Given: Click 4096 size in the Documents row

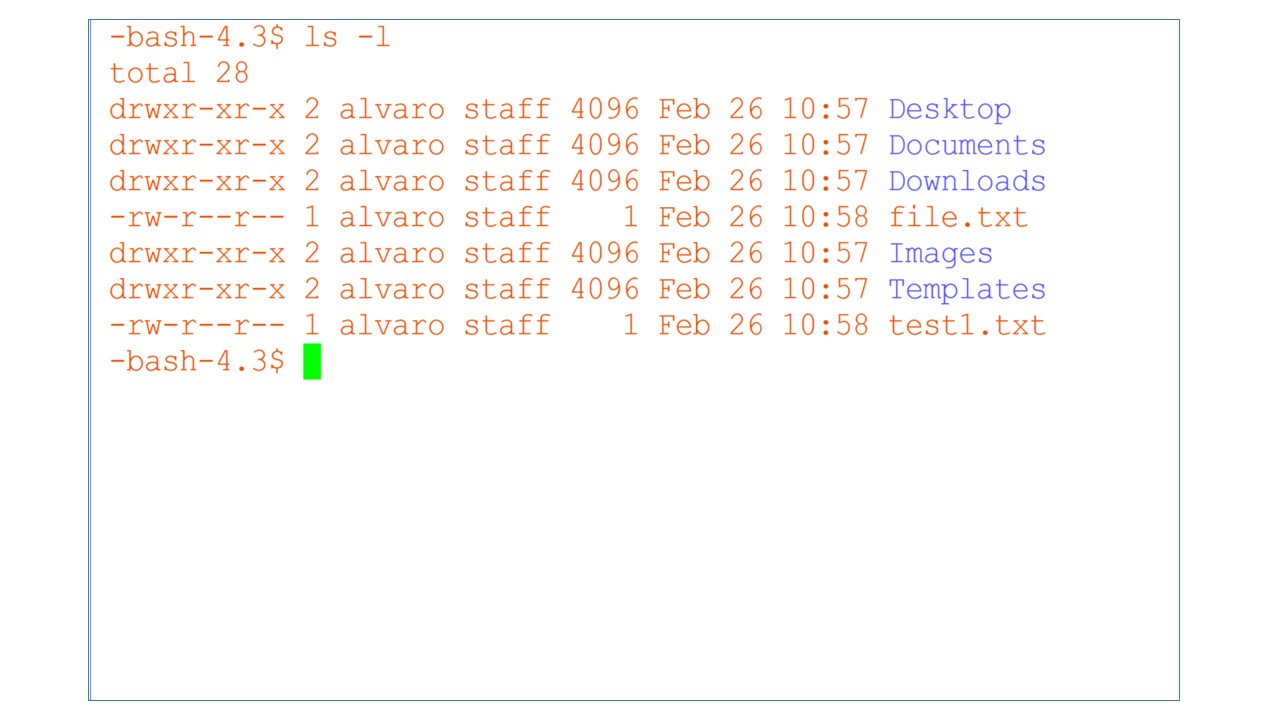Looking at the screenshot, I should click(605, 145).
